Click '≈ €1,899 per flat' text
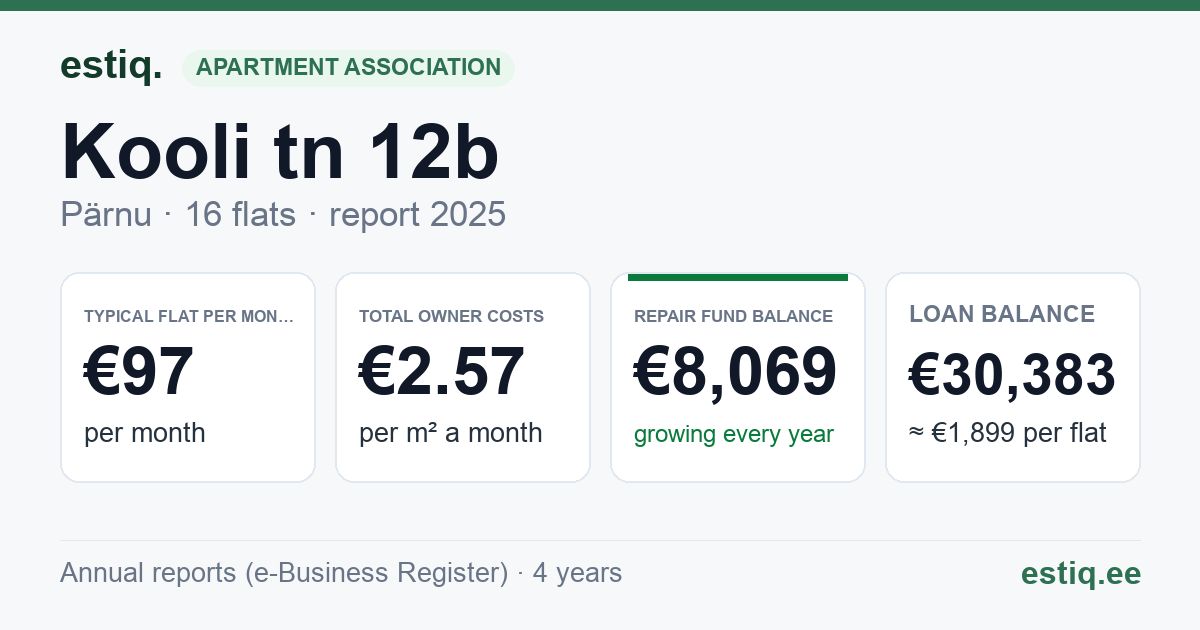 [1008, 433]
